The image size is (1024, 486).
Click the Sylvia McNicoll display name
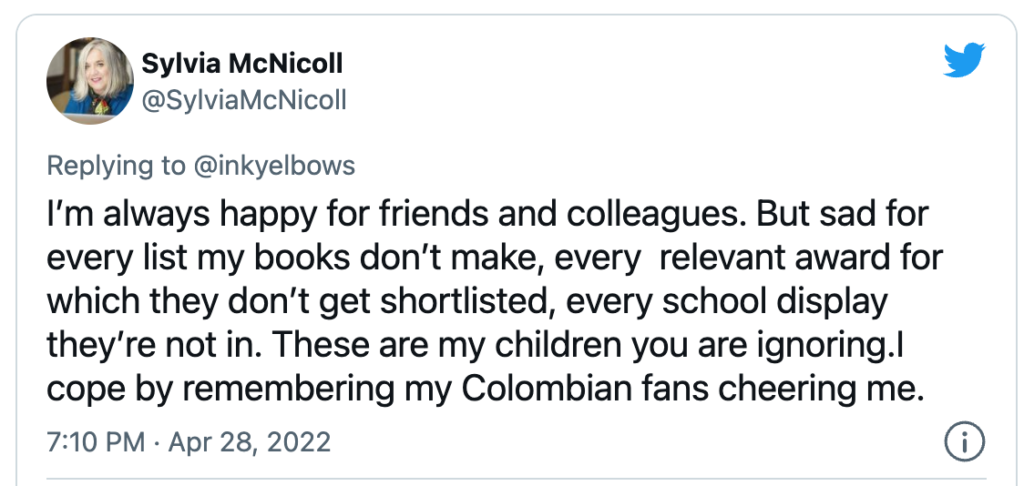(x=242, y=64)
